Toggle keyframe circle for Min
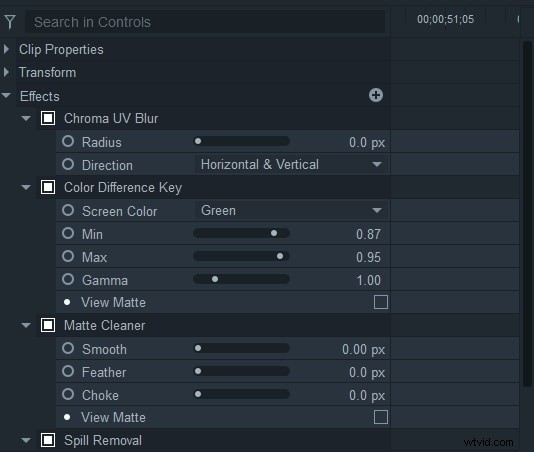Viewport: 534px width, 452px height. click(x=68, y=233)
